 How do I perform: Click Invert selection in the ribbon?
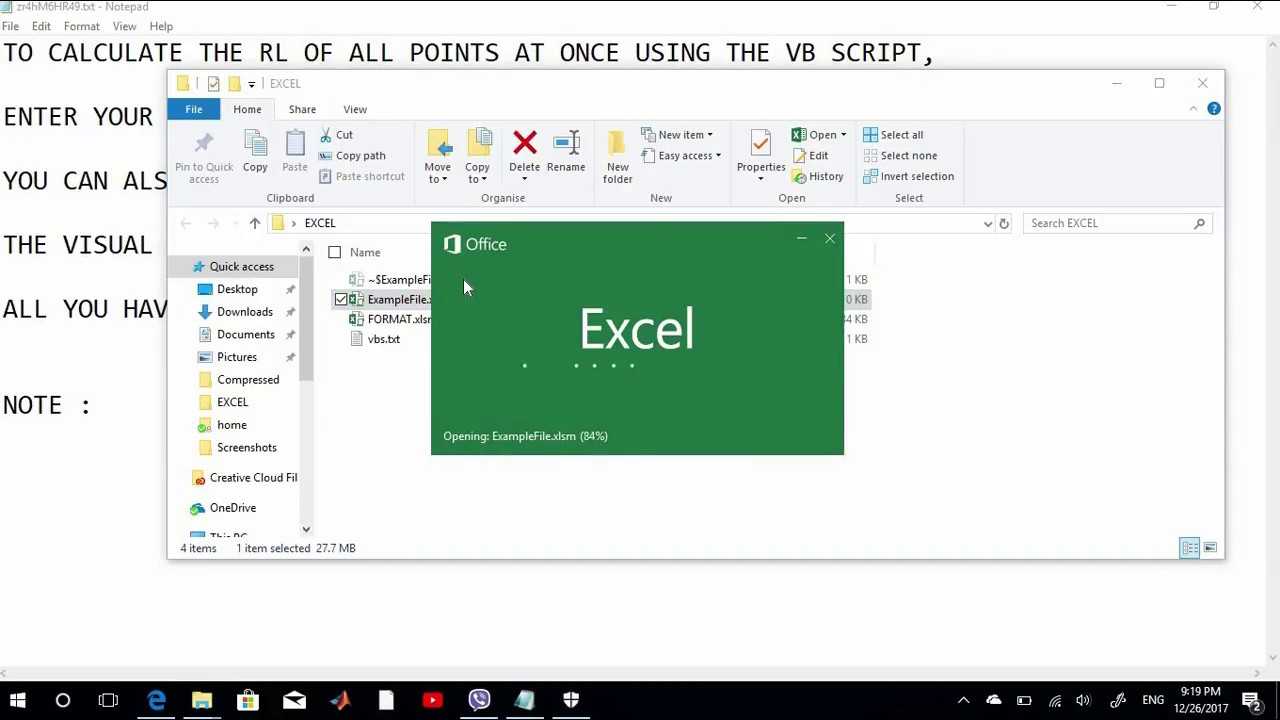pos(908,177)
